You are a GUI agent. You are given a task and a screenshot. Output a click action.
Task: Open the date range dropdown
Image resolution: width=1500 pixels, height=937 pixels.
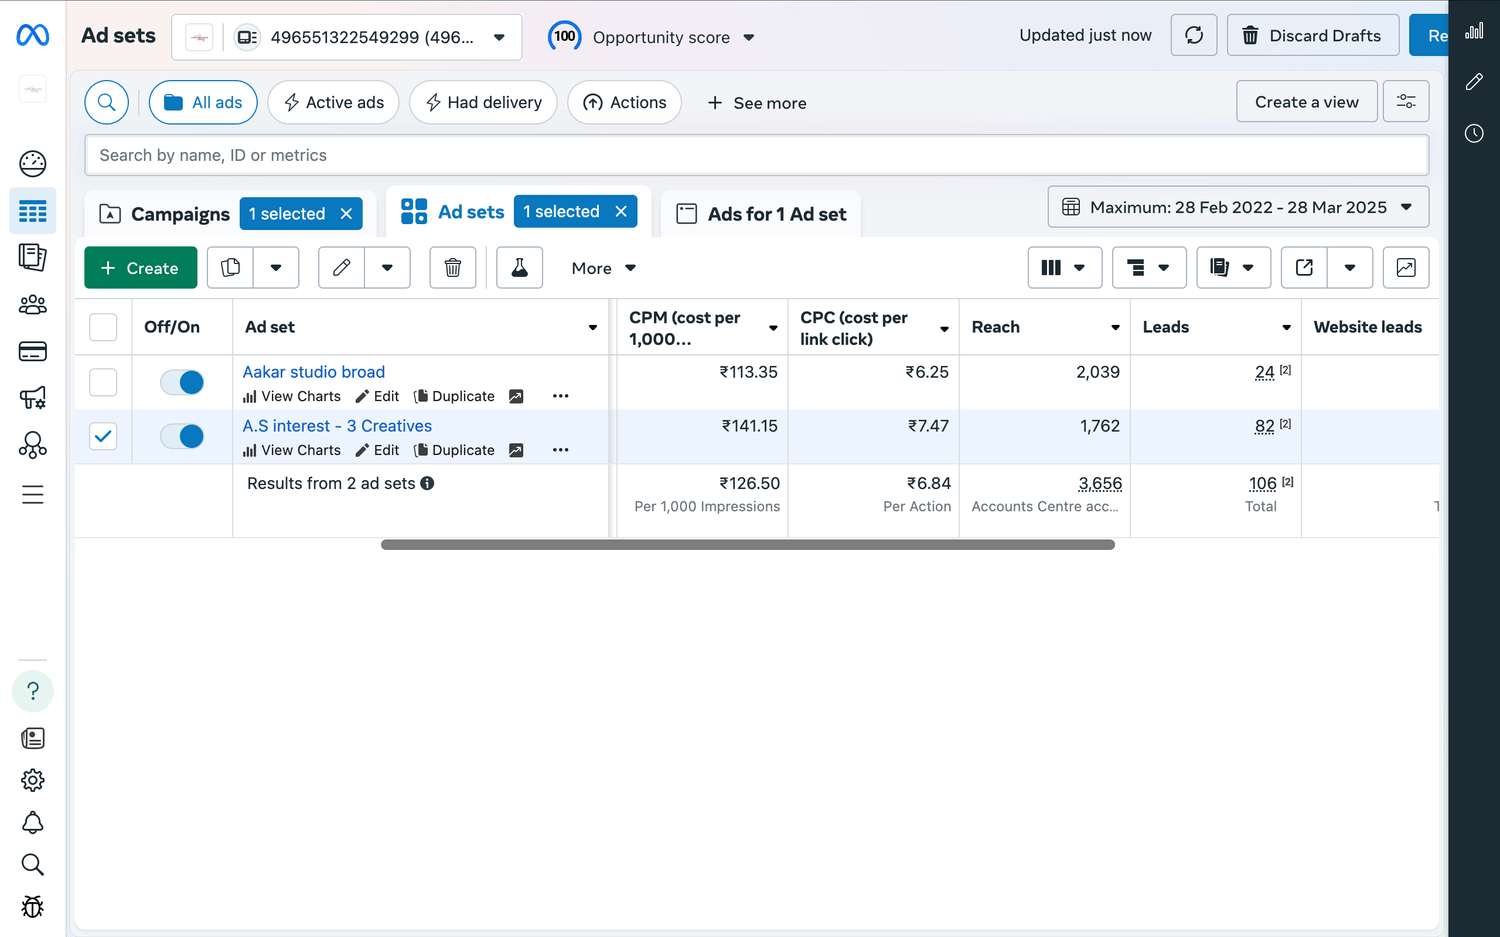pyautogui.click(x=1238, y=207)
